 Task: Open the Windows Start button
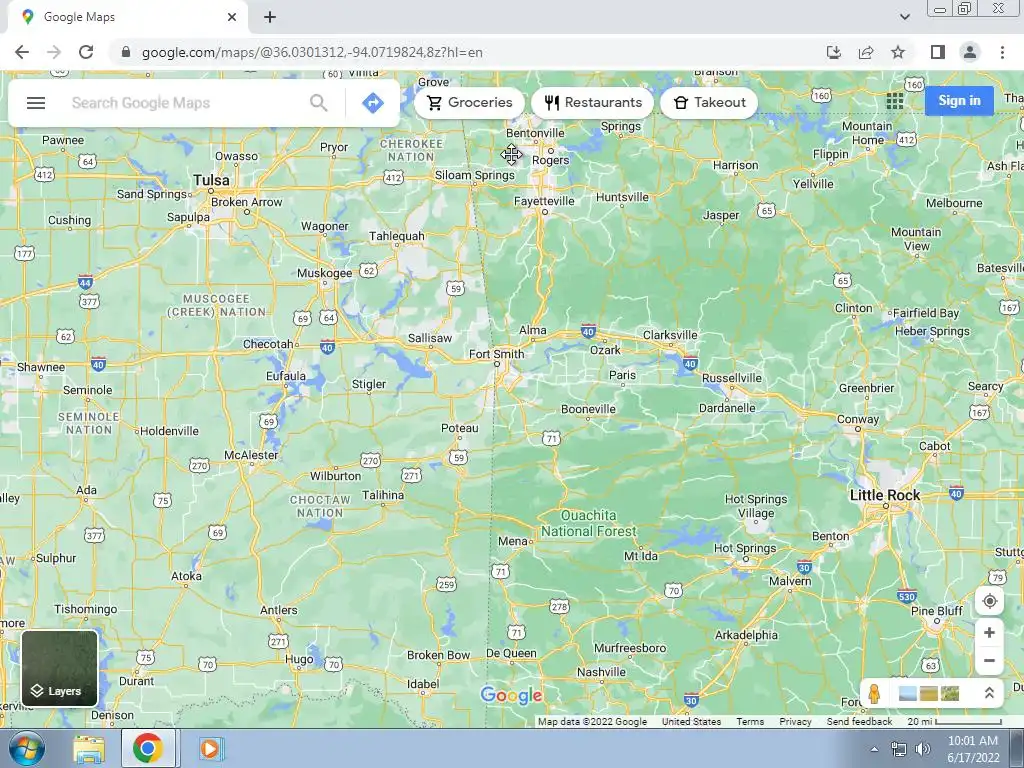point(25,748)
